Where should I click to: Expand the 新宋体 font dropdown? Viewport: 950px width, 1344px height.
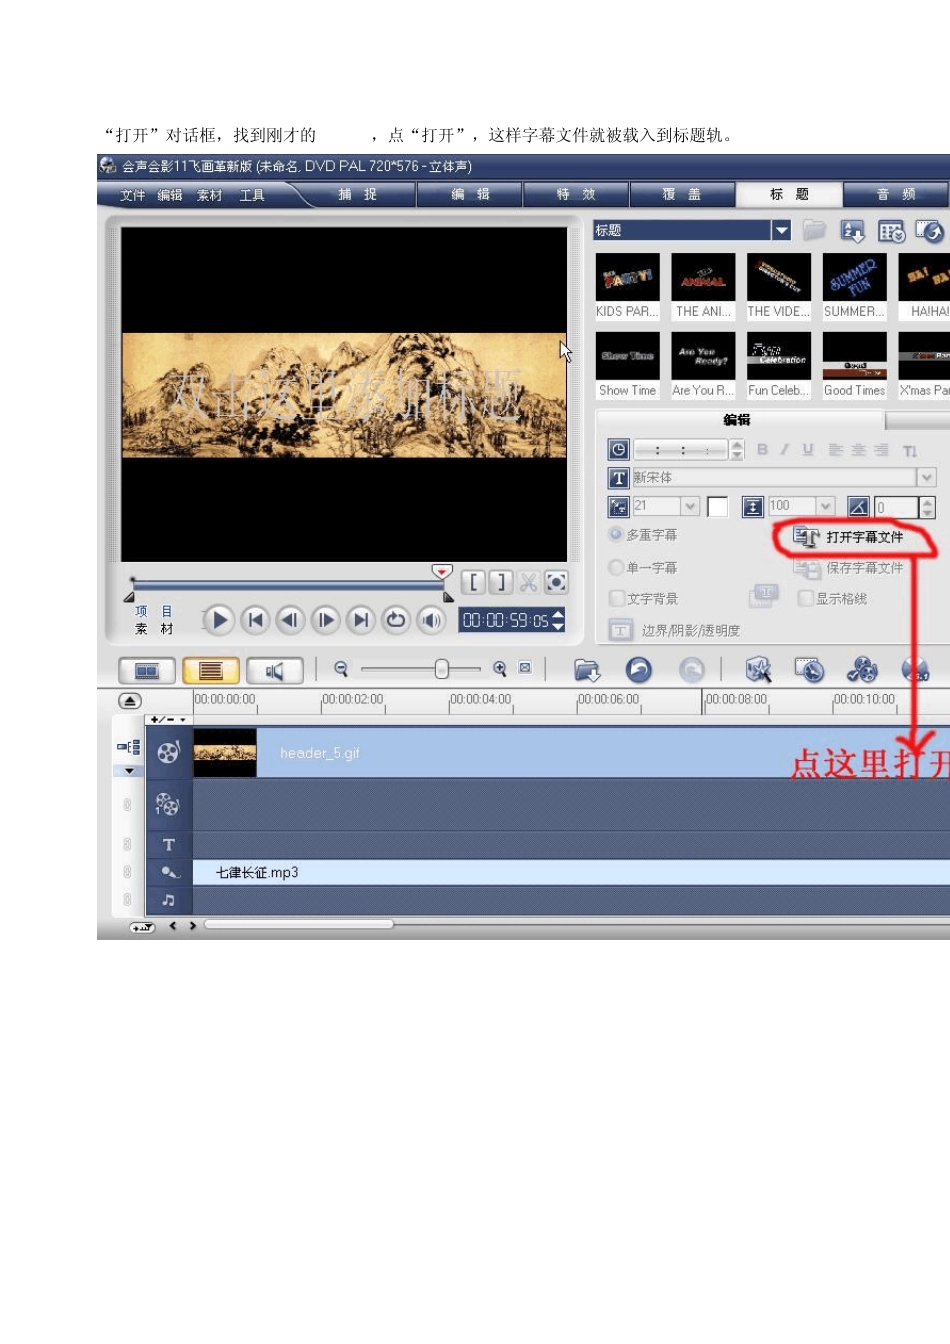(x=926, y=478)
